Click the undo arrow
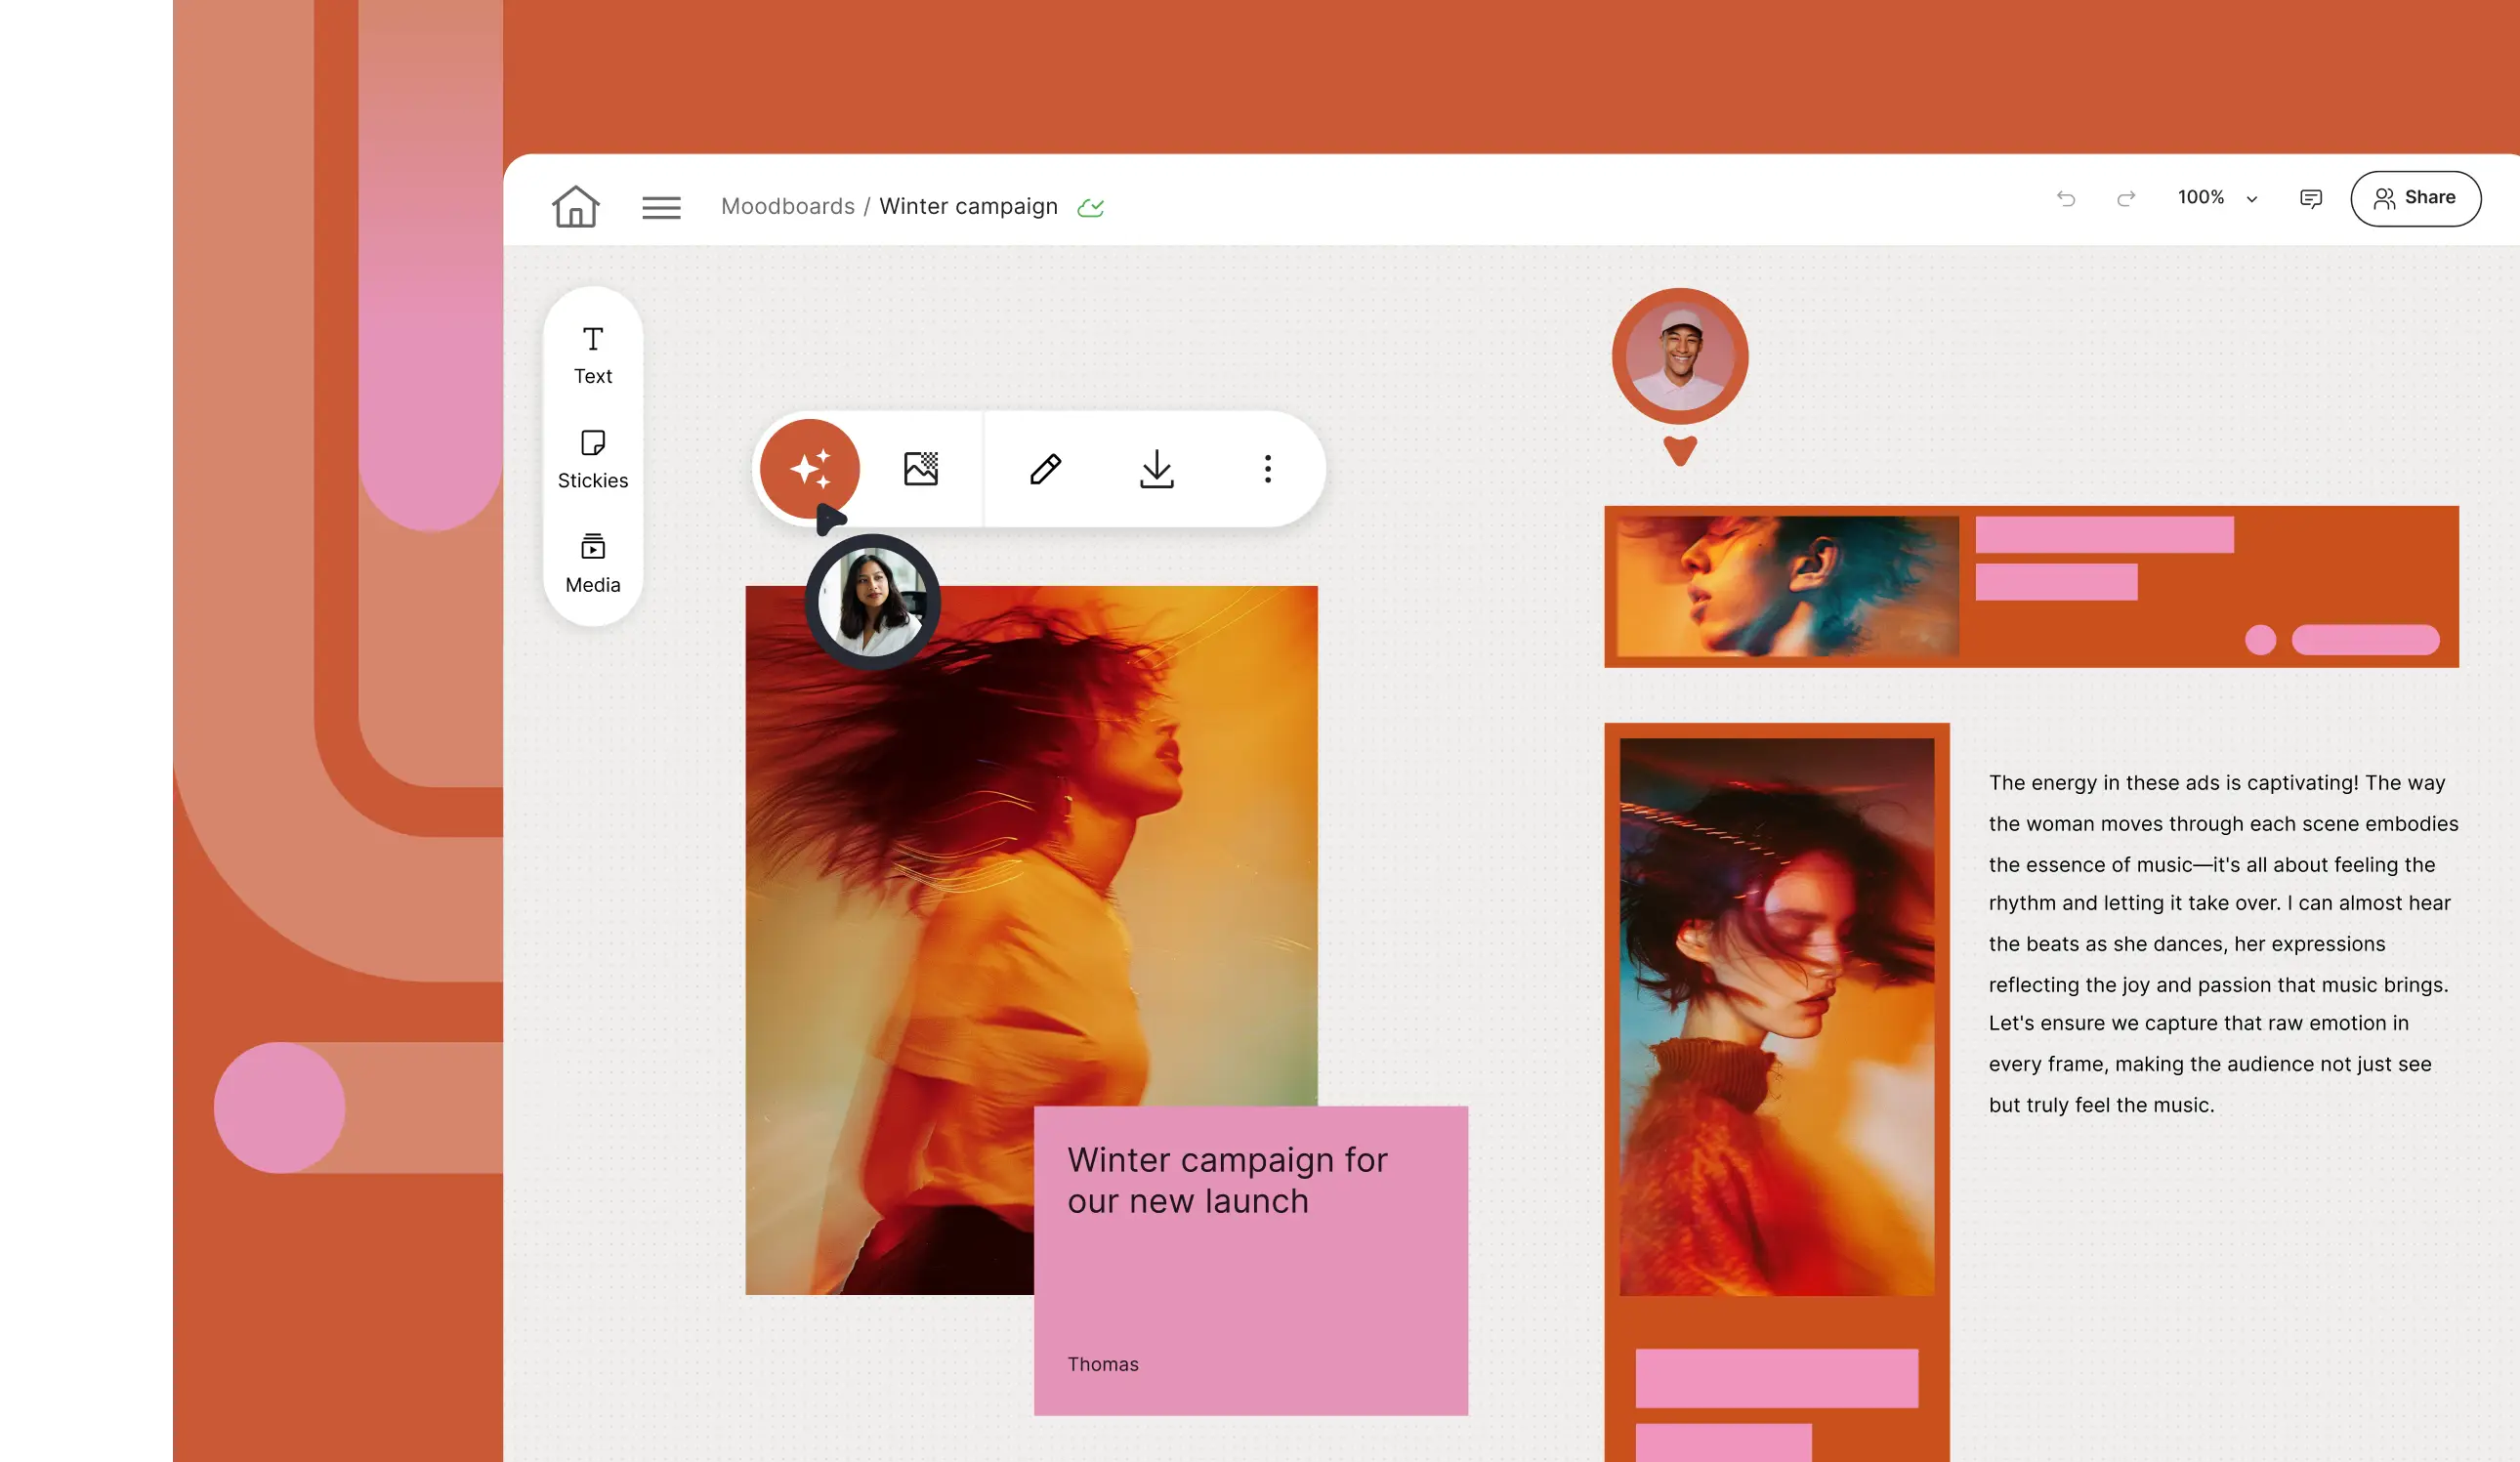 point(2065,198)
